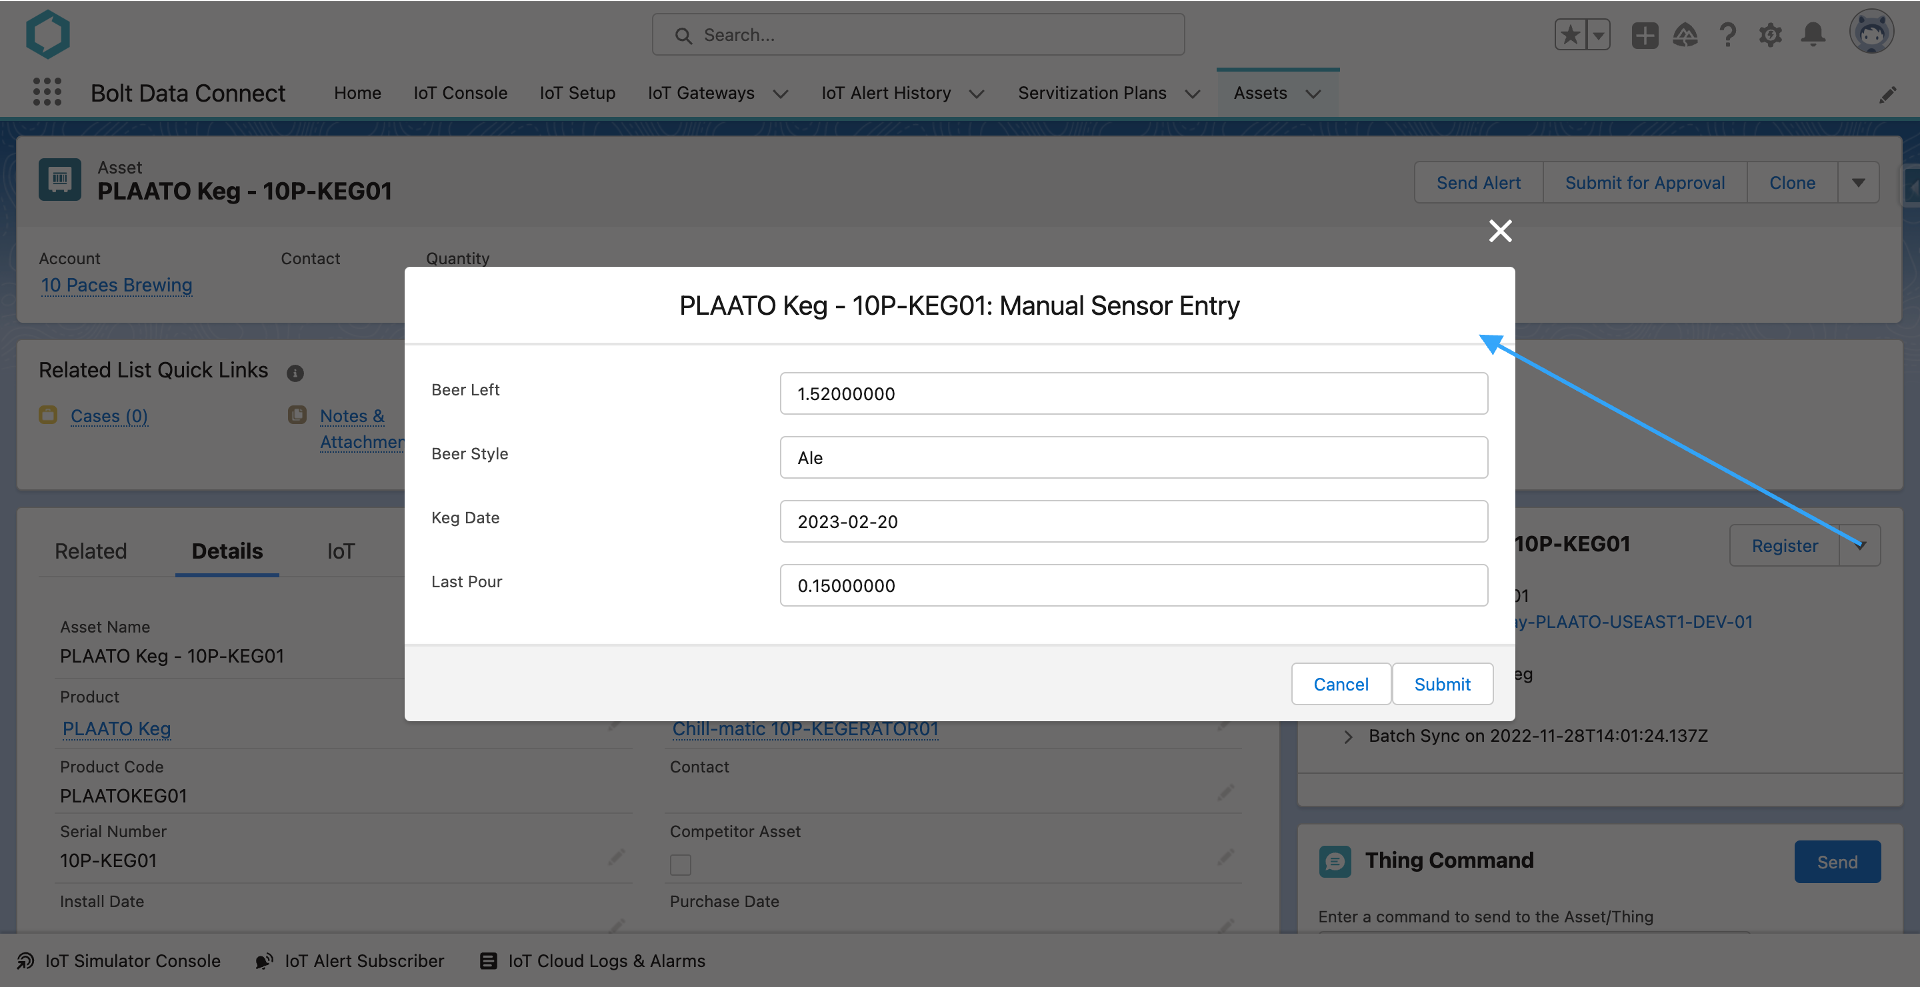Cancel the Manual Sensor Entry dialog
This screenshot has width=1920, height=988.
click(1341, 684)
